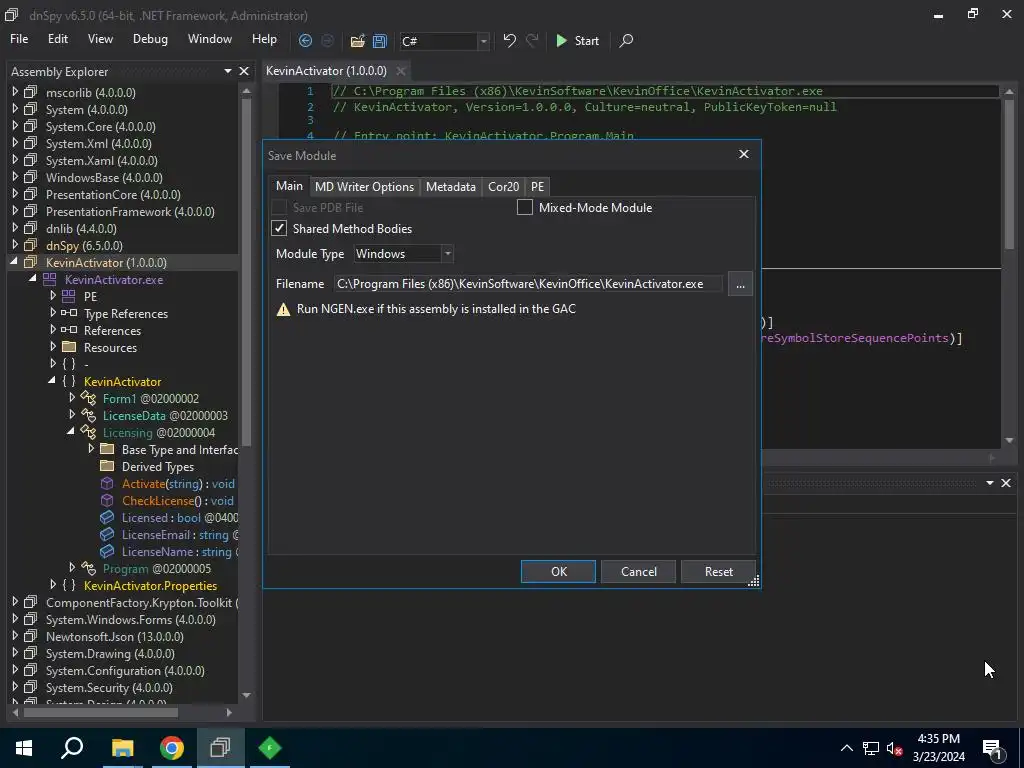Click the Type References node icon
This screenshot has height=768, width=1024.
pos(69,313)
